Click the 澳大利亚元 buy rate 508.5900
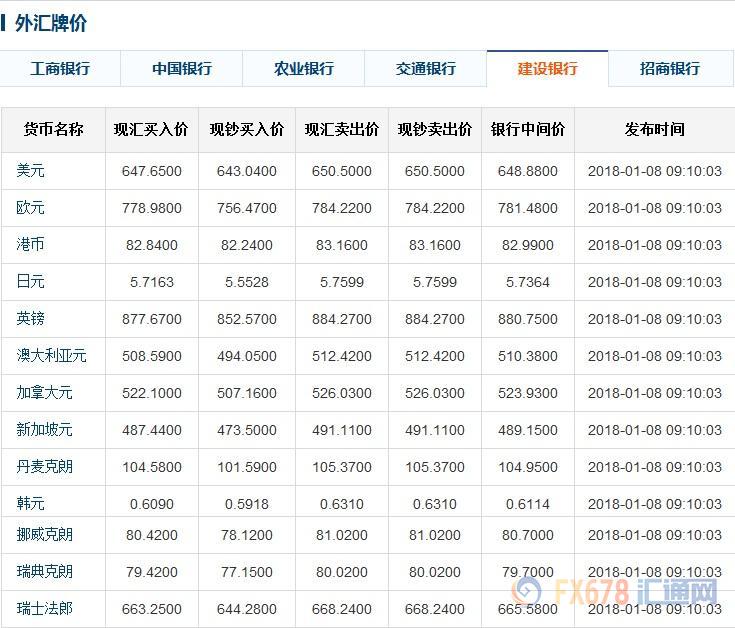Viewport: 735px width, 628px height. click(x=152, y=356)
